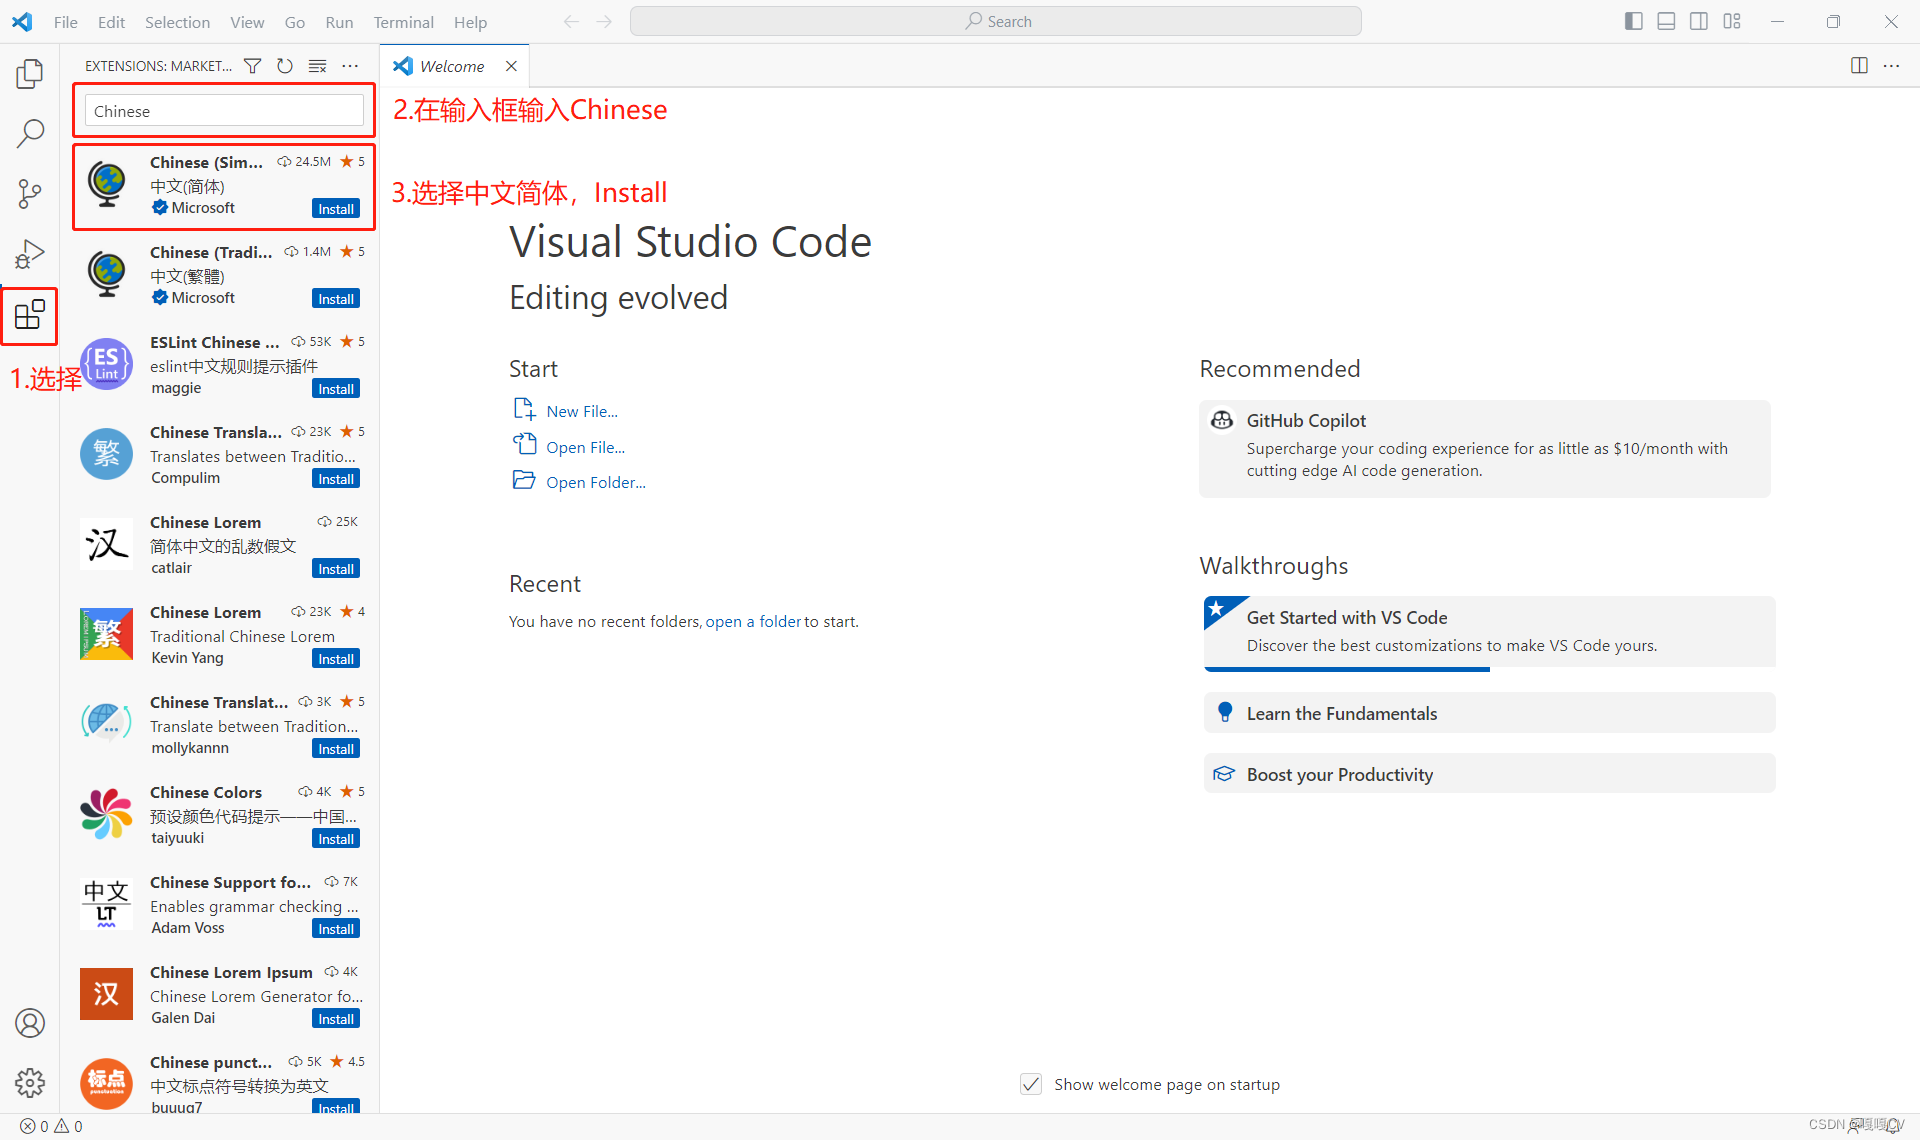Toggle panel layout icon in title bar

point(1666,21)
